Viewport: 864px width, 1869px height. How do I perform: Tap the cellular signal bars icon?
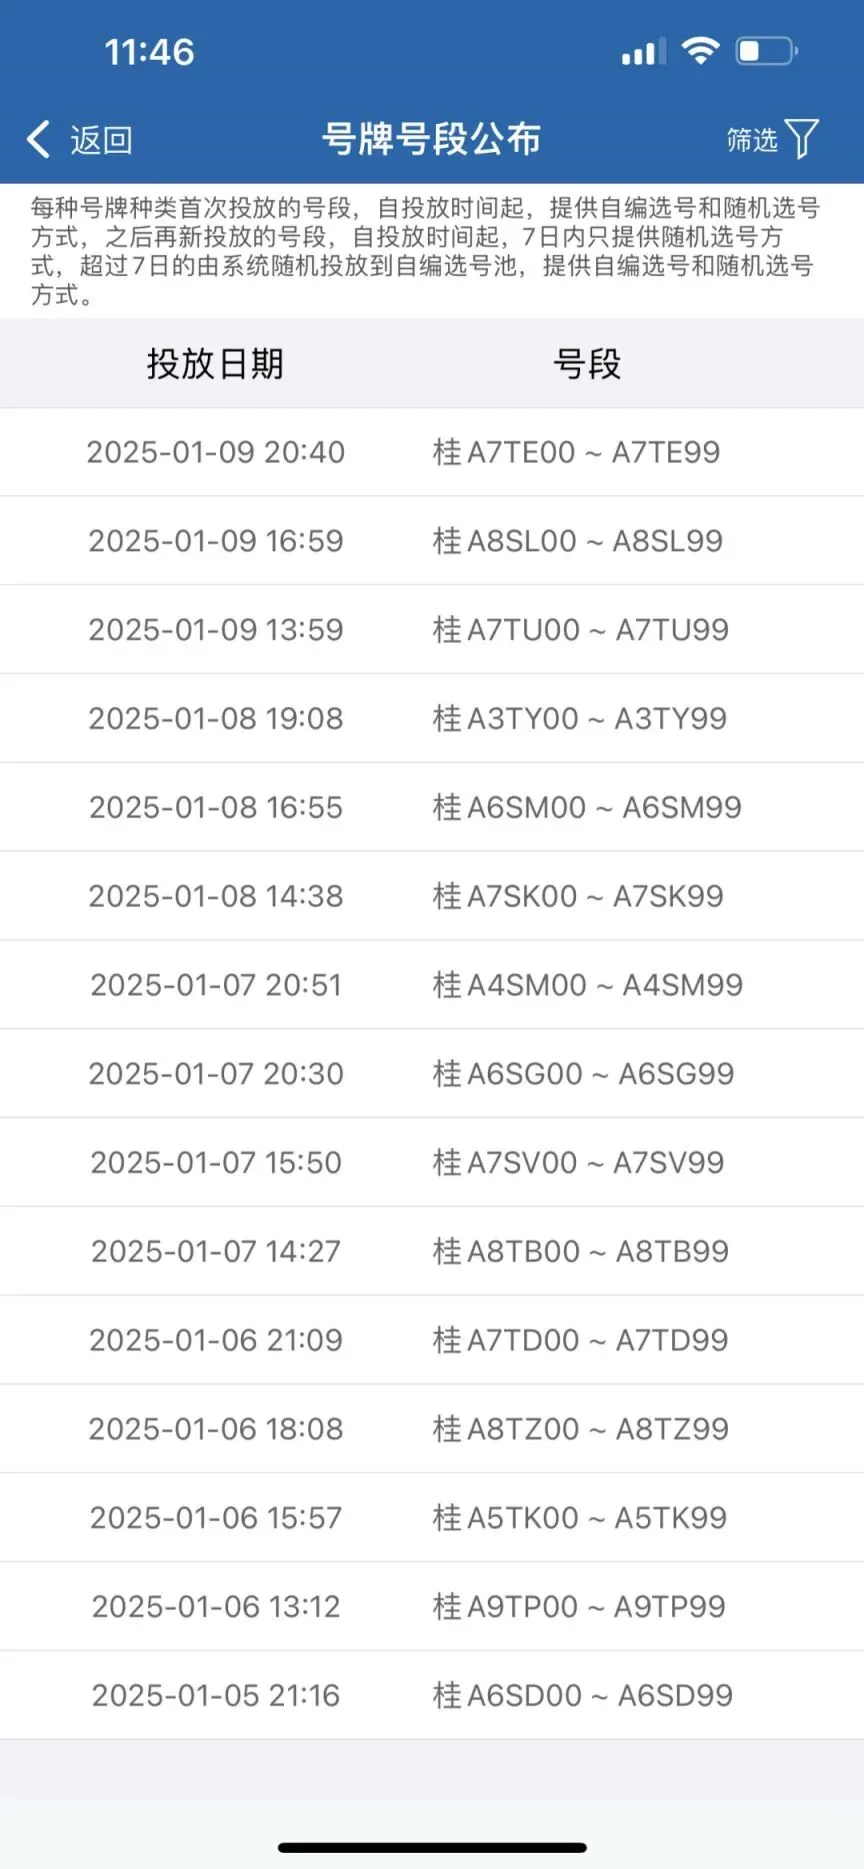pos(643,52)
